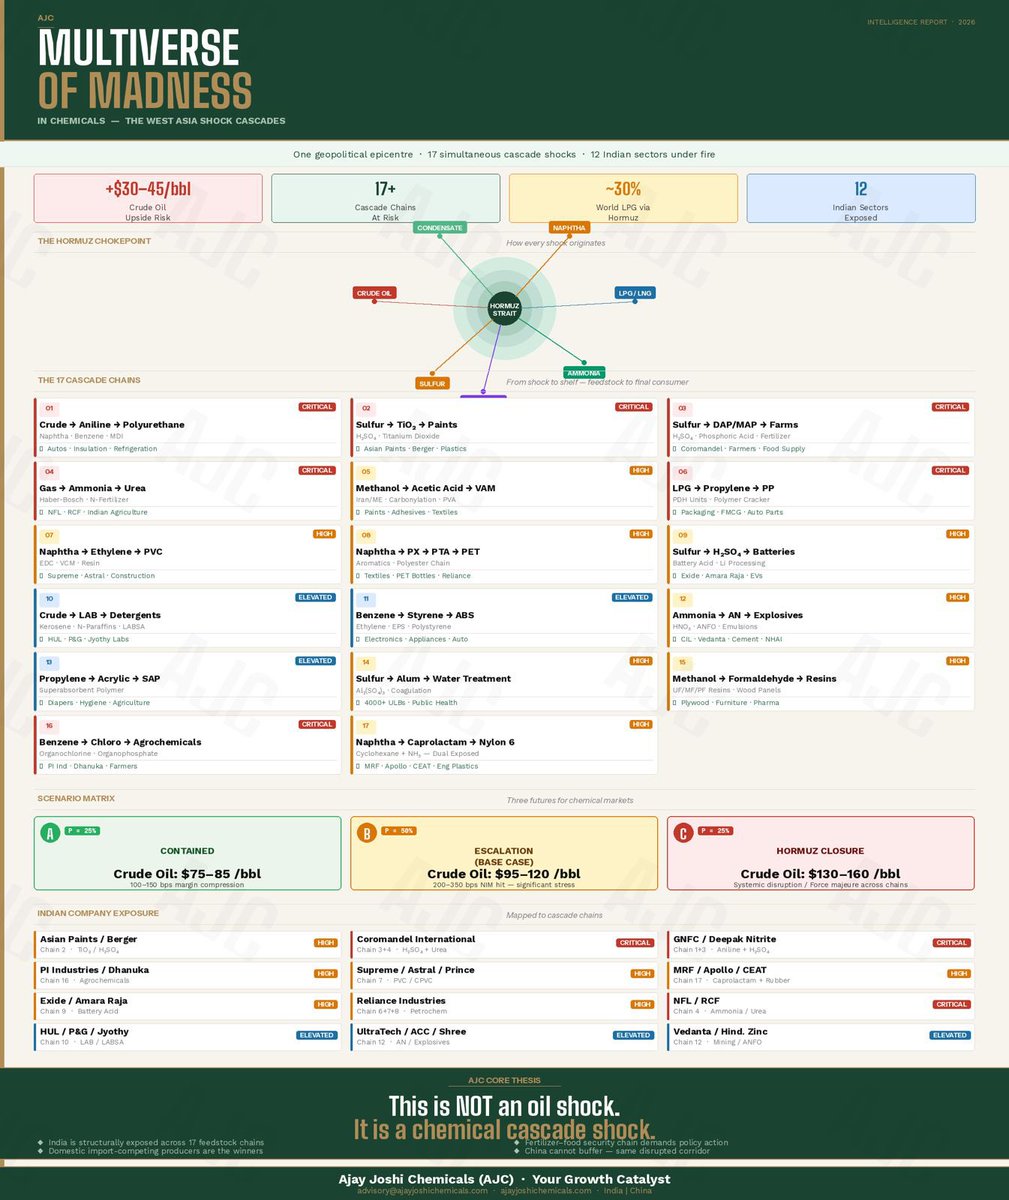Screen dimensions: 1009x1200
Task: Click the 12 Indian Sectors Exposed card
Action: coord(861,198)
